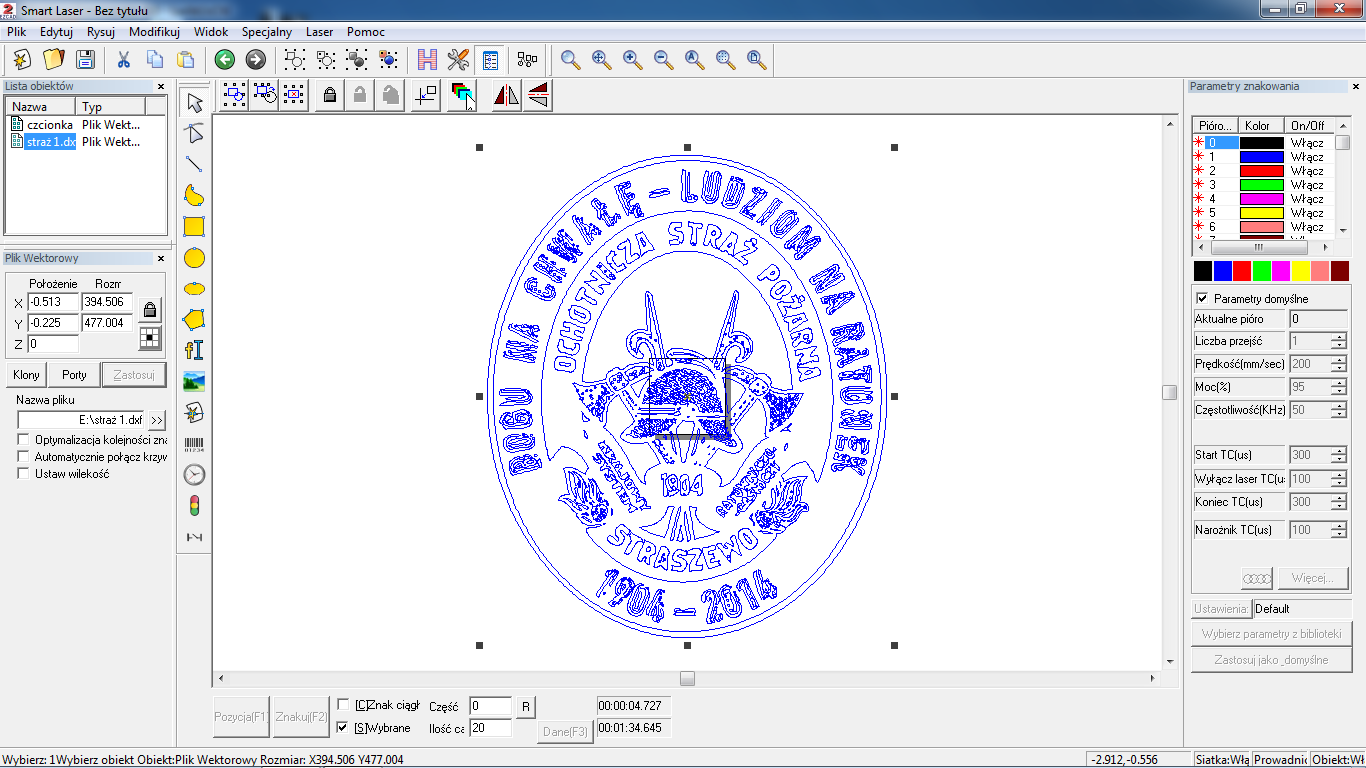Image resolution: width=1366 pixels, height=768 pixels.
Task: Toggle Znak ciągły checkbox
Action: pyautogui.click(x=343, y=704)
